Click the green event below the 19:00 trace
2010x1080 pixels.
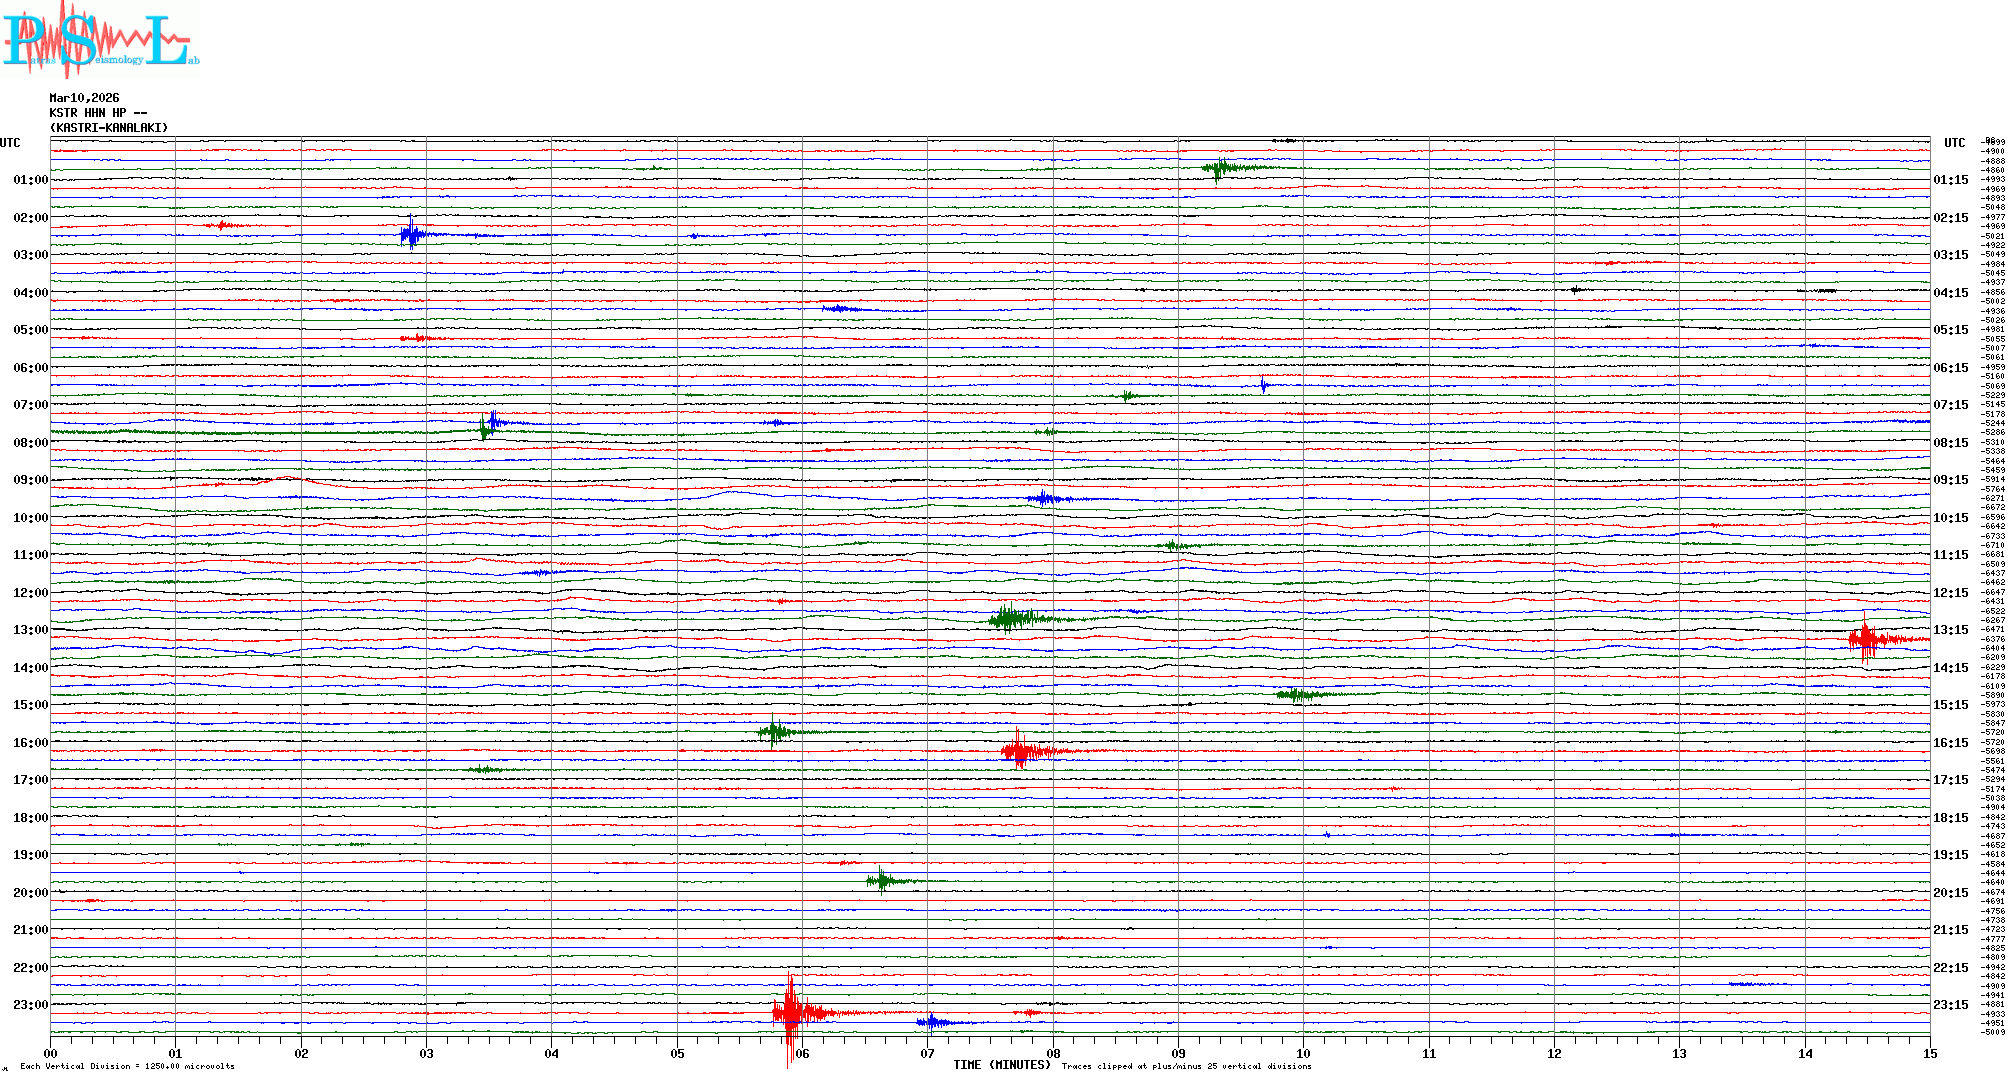tap(881, 880)
